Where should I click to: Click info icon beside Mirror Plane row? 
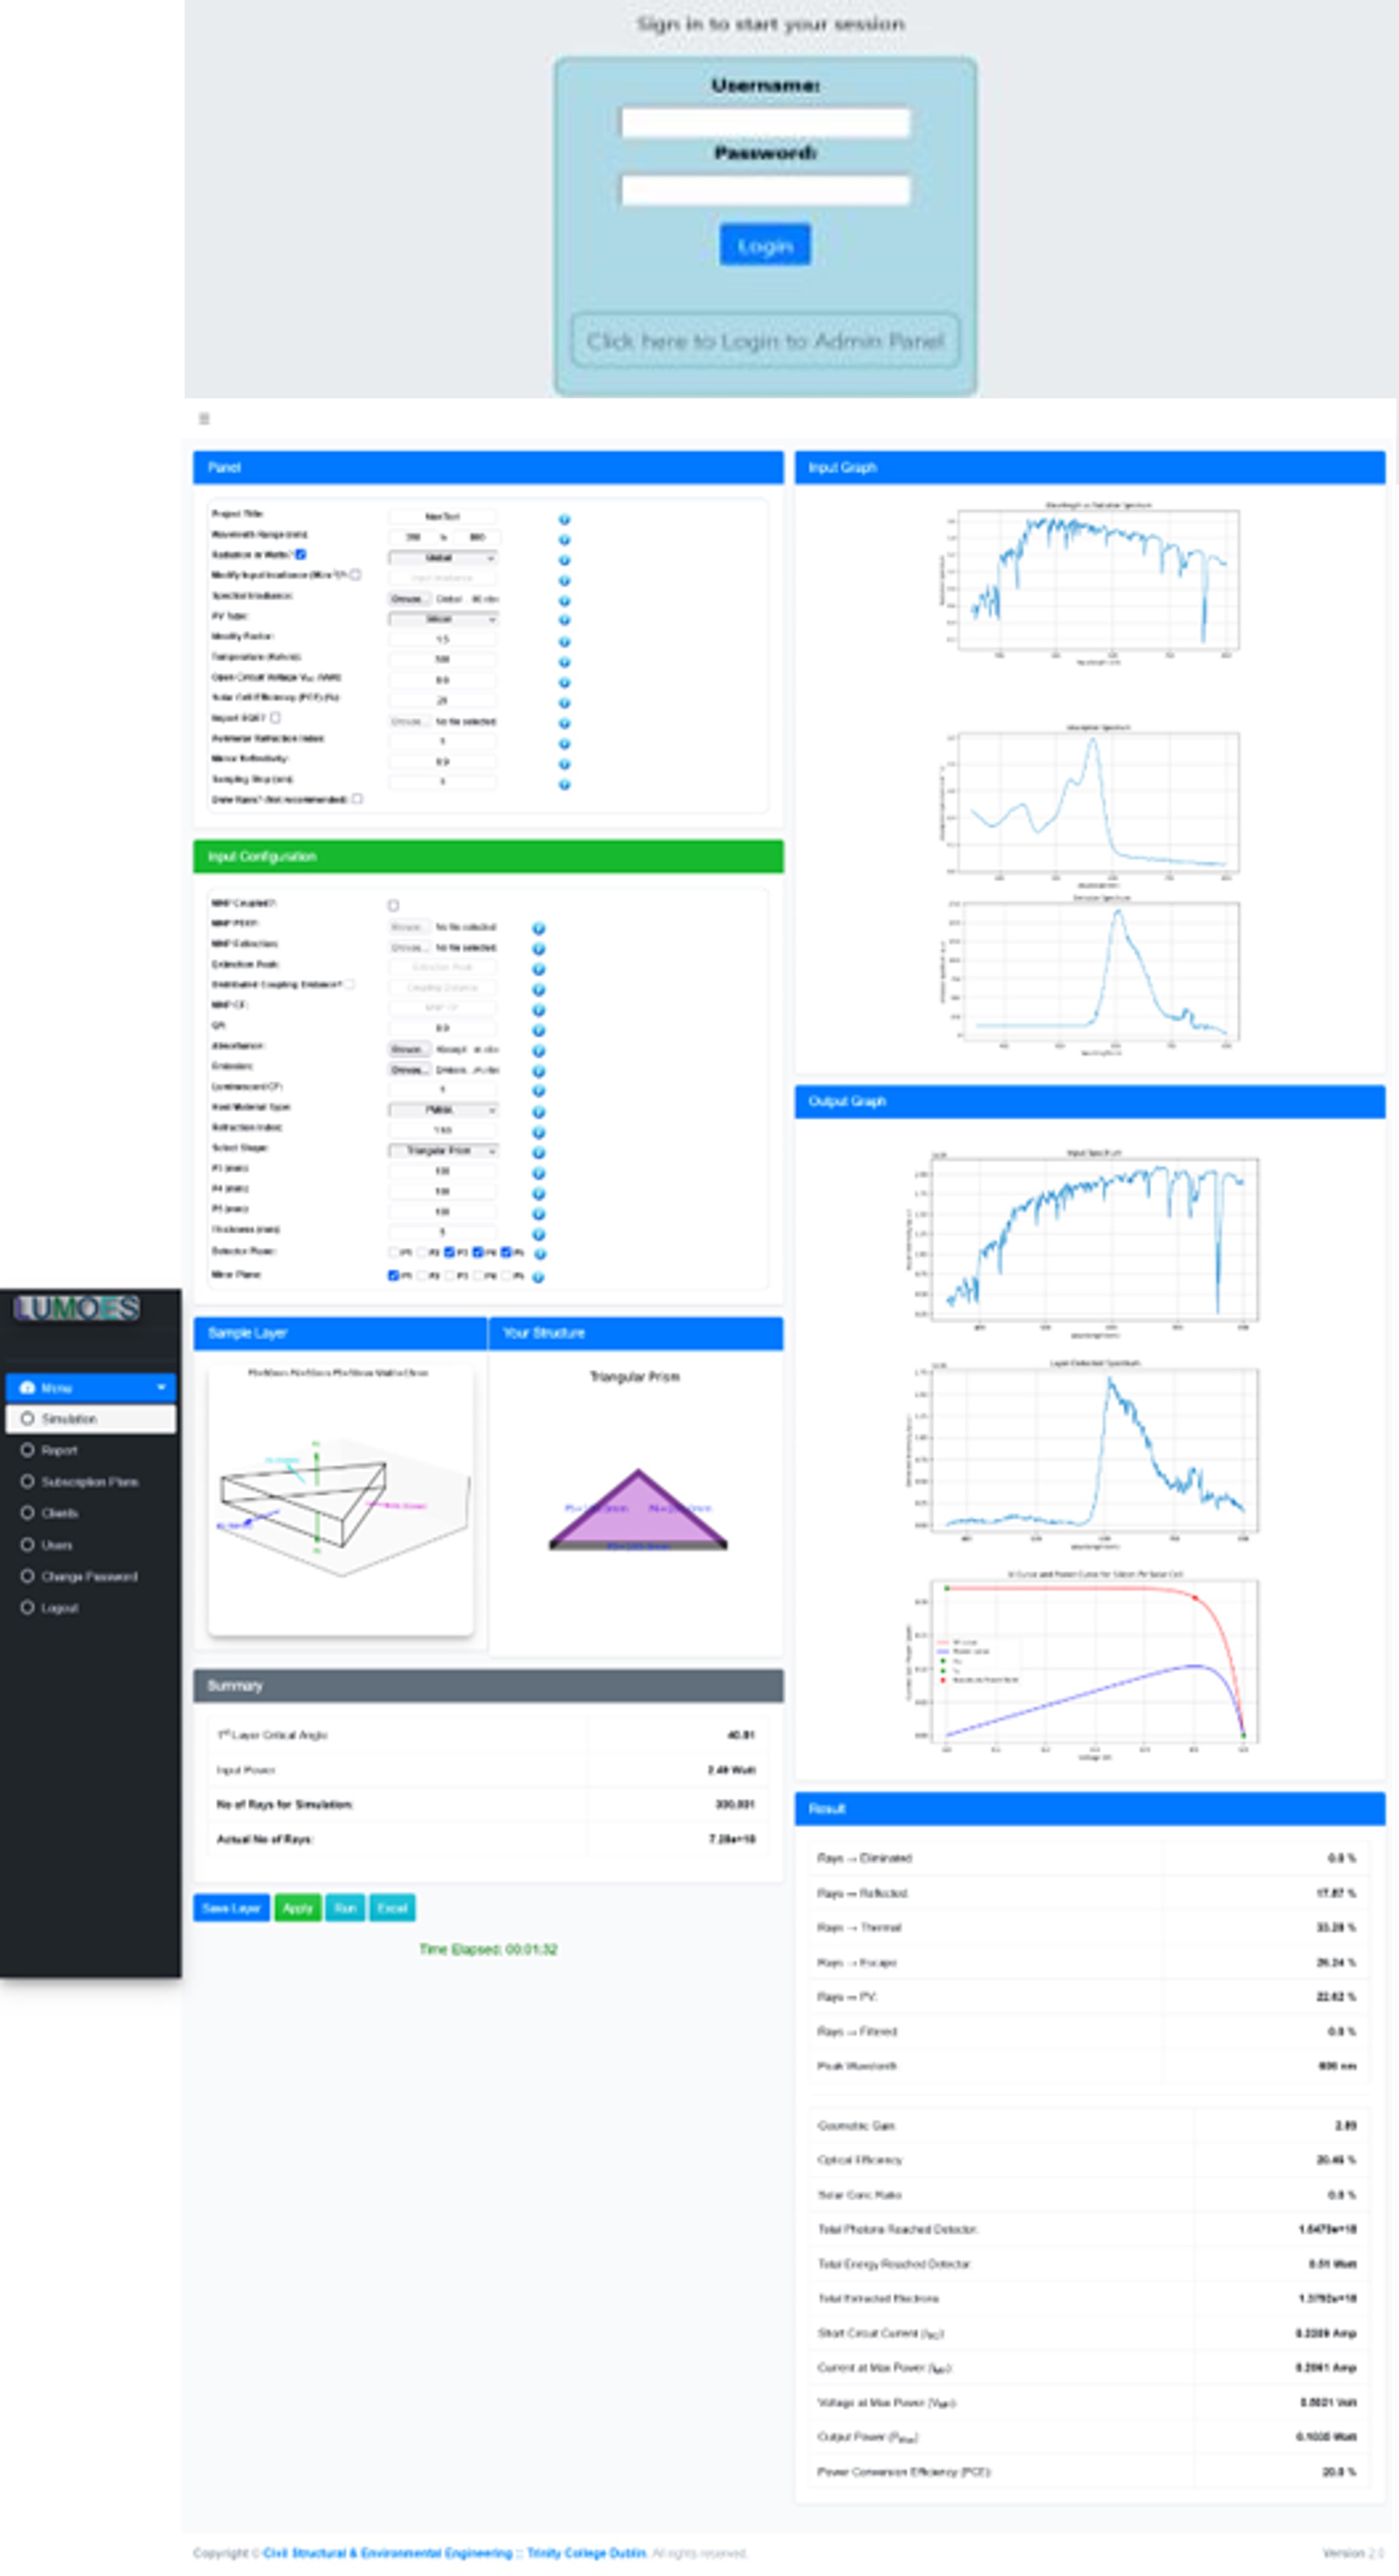pyautogui.click(x=538, y=1277)
